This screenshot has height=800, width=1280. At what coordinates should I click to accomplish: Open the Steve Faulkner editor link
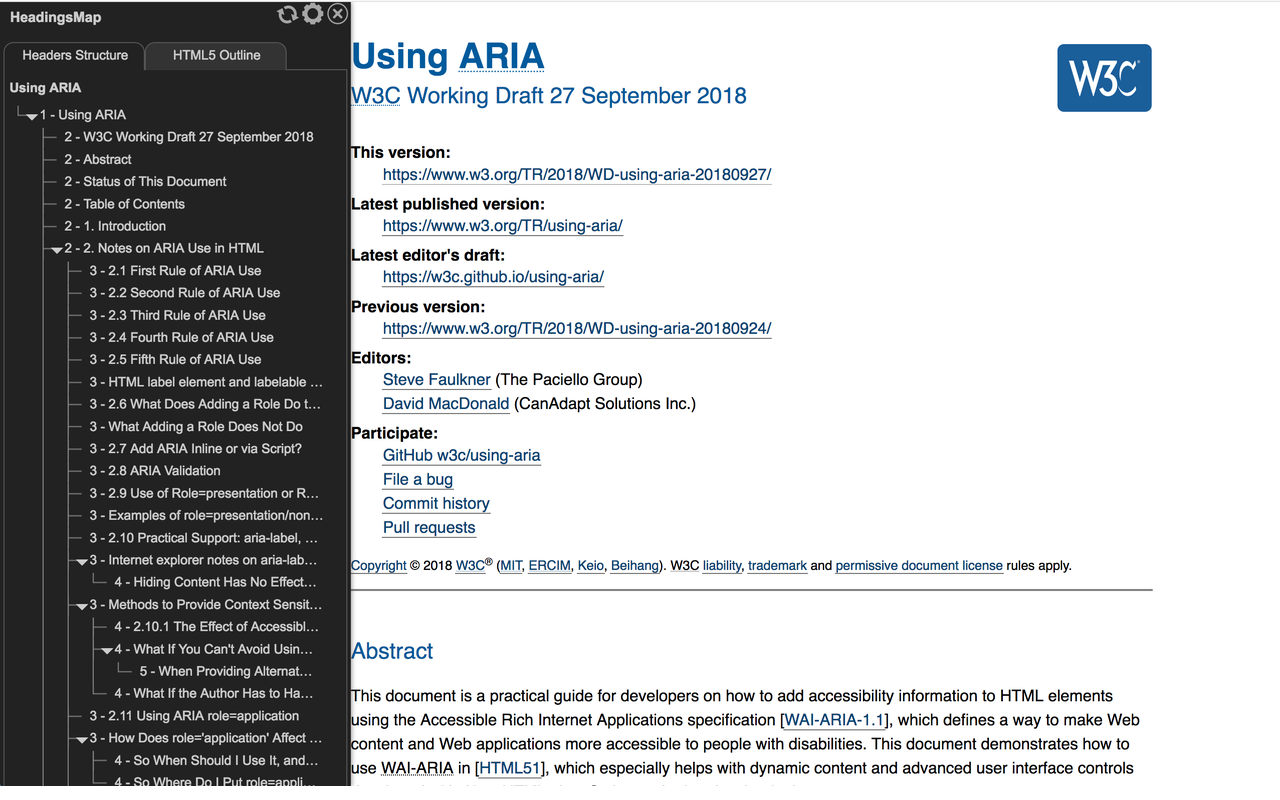click(x=436, y=379)
